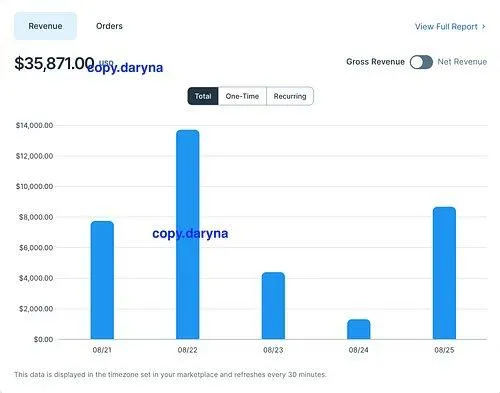Click the 08/24 revenue bar
500x393 pixels.
(359, 329)
